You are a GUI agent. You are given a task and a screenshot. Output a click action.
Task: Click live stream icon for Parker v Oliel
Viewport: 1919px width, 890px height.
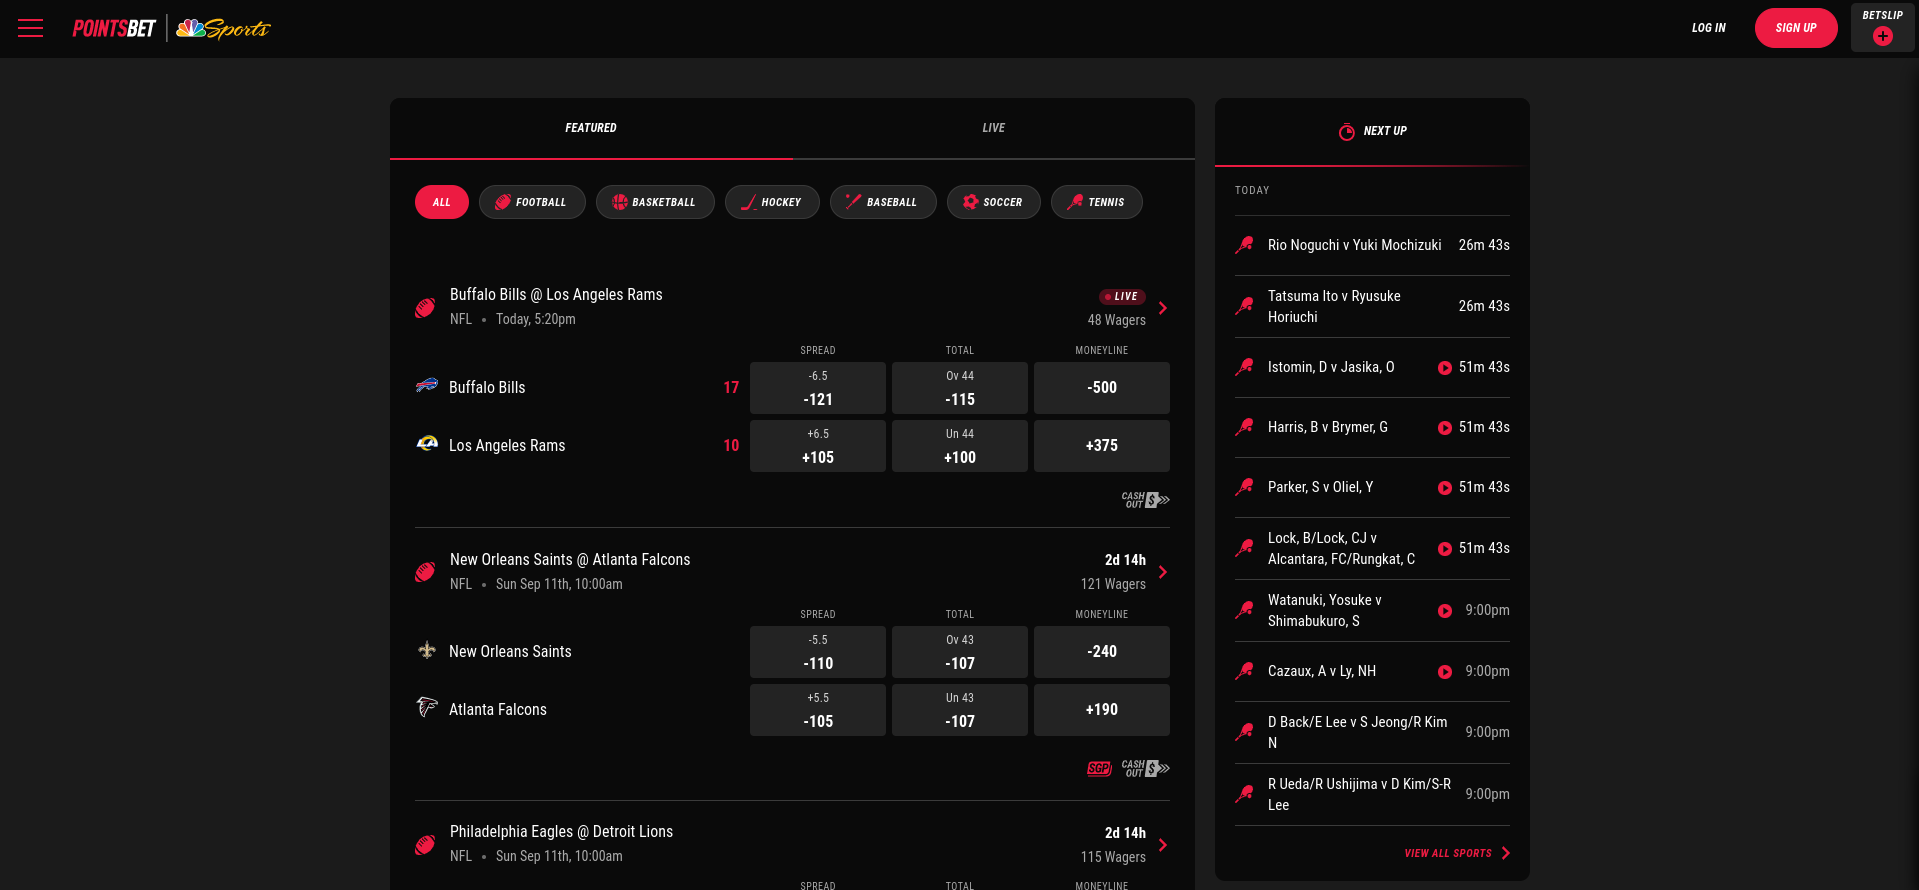point(1444,488)
